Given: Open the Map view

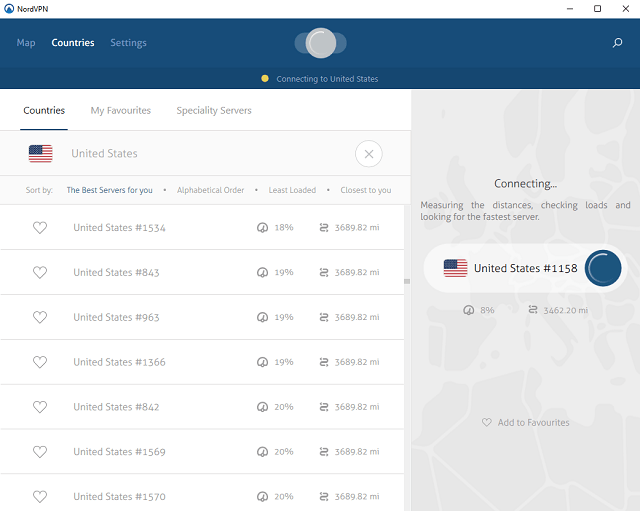Looking at the screenshot, I should click(26, 43).
